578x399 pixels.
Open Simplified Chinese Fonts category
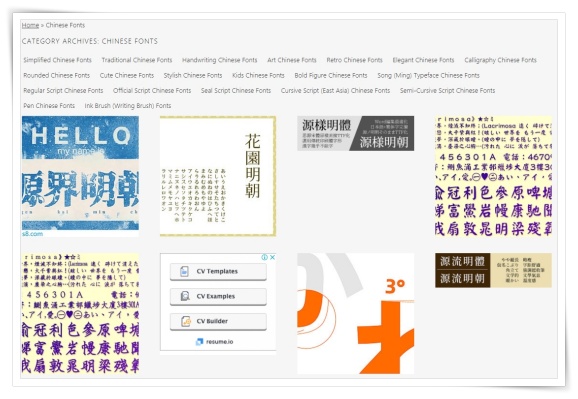[x=57, y=60]
